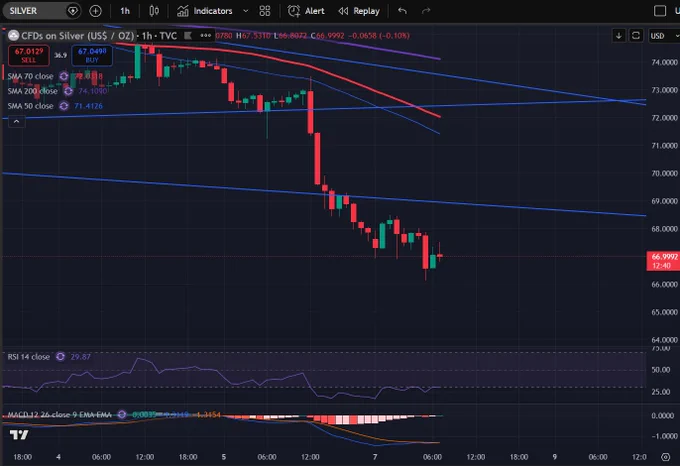Collapse the indicator legend with up chevron
This screenshot has width=680, height=466.
(16, 122)
